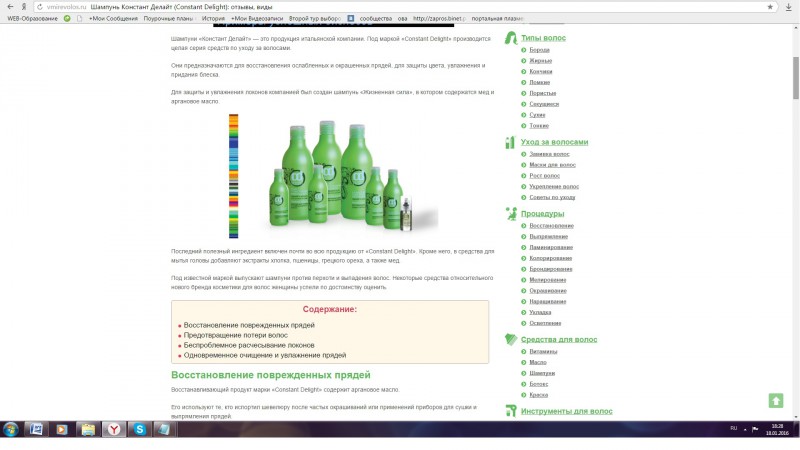The width and height of the screenshot is (800, 450).
Task: Open the 'Ламинирование' sidebar link
Action: [551, 247]
